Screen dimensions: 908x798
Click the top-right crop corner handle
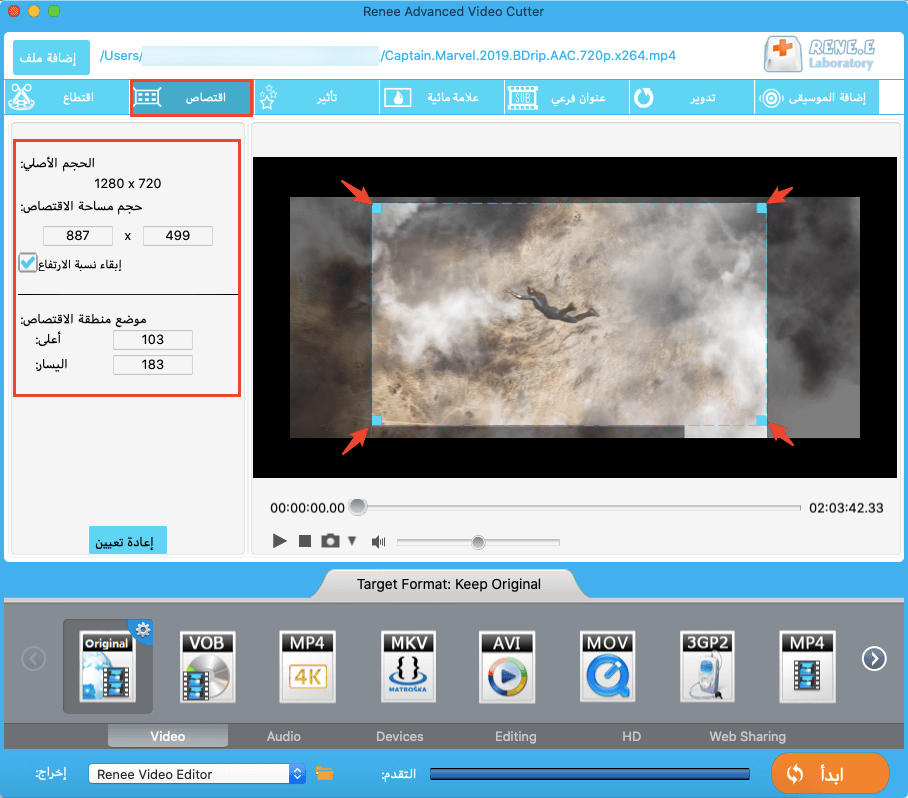[761, 208]
